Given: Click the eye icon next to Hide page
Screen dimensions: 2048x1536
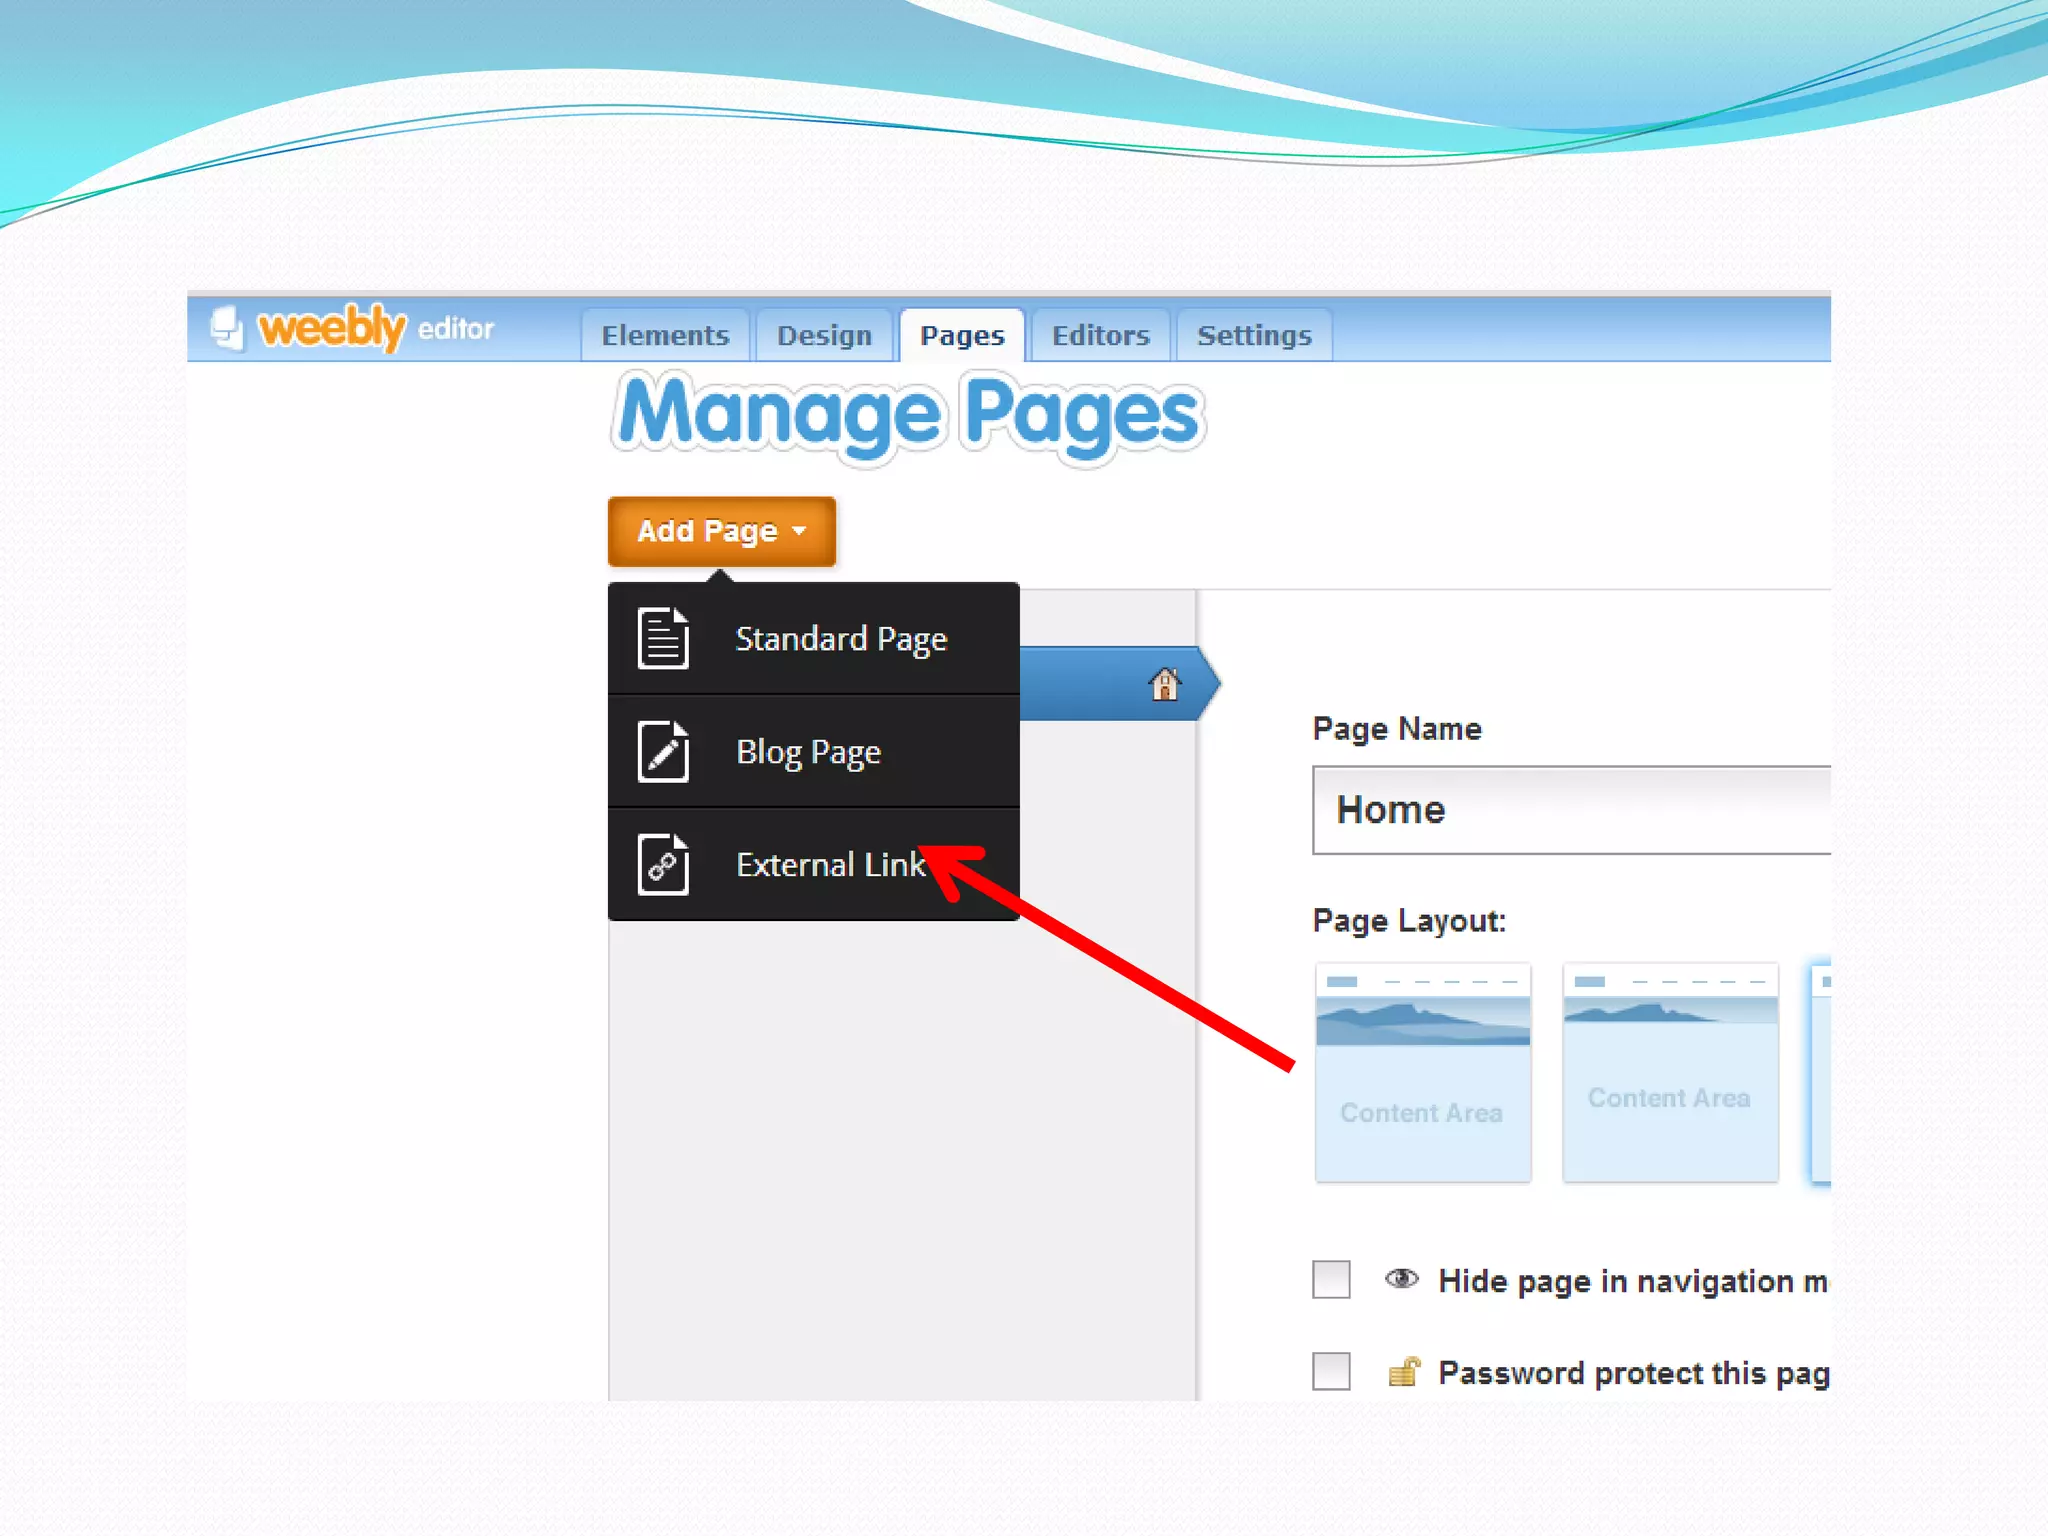Looking at the screenshot, I should (x=1402, y=1279).
